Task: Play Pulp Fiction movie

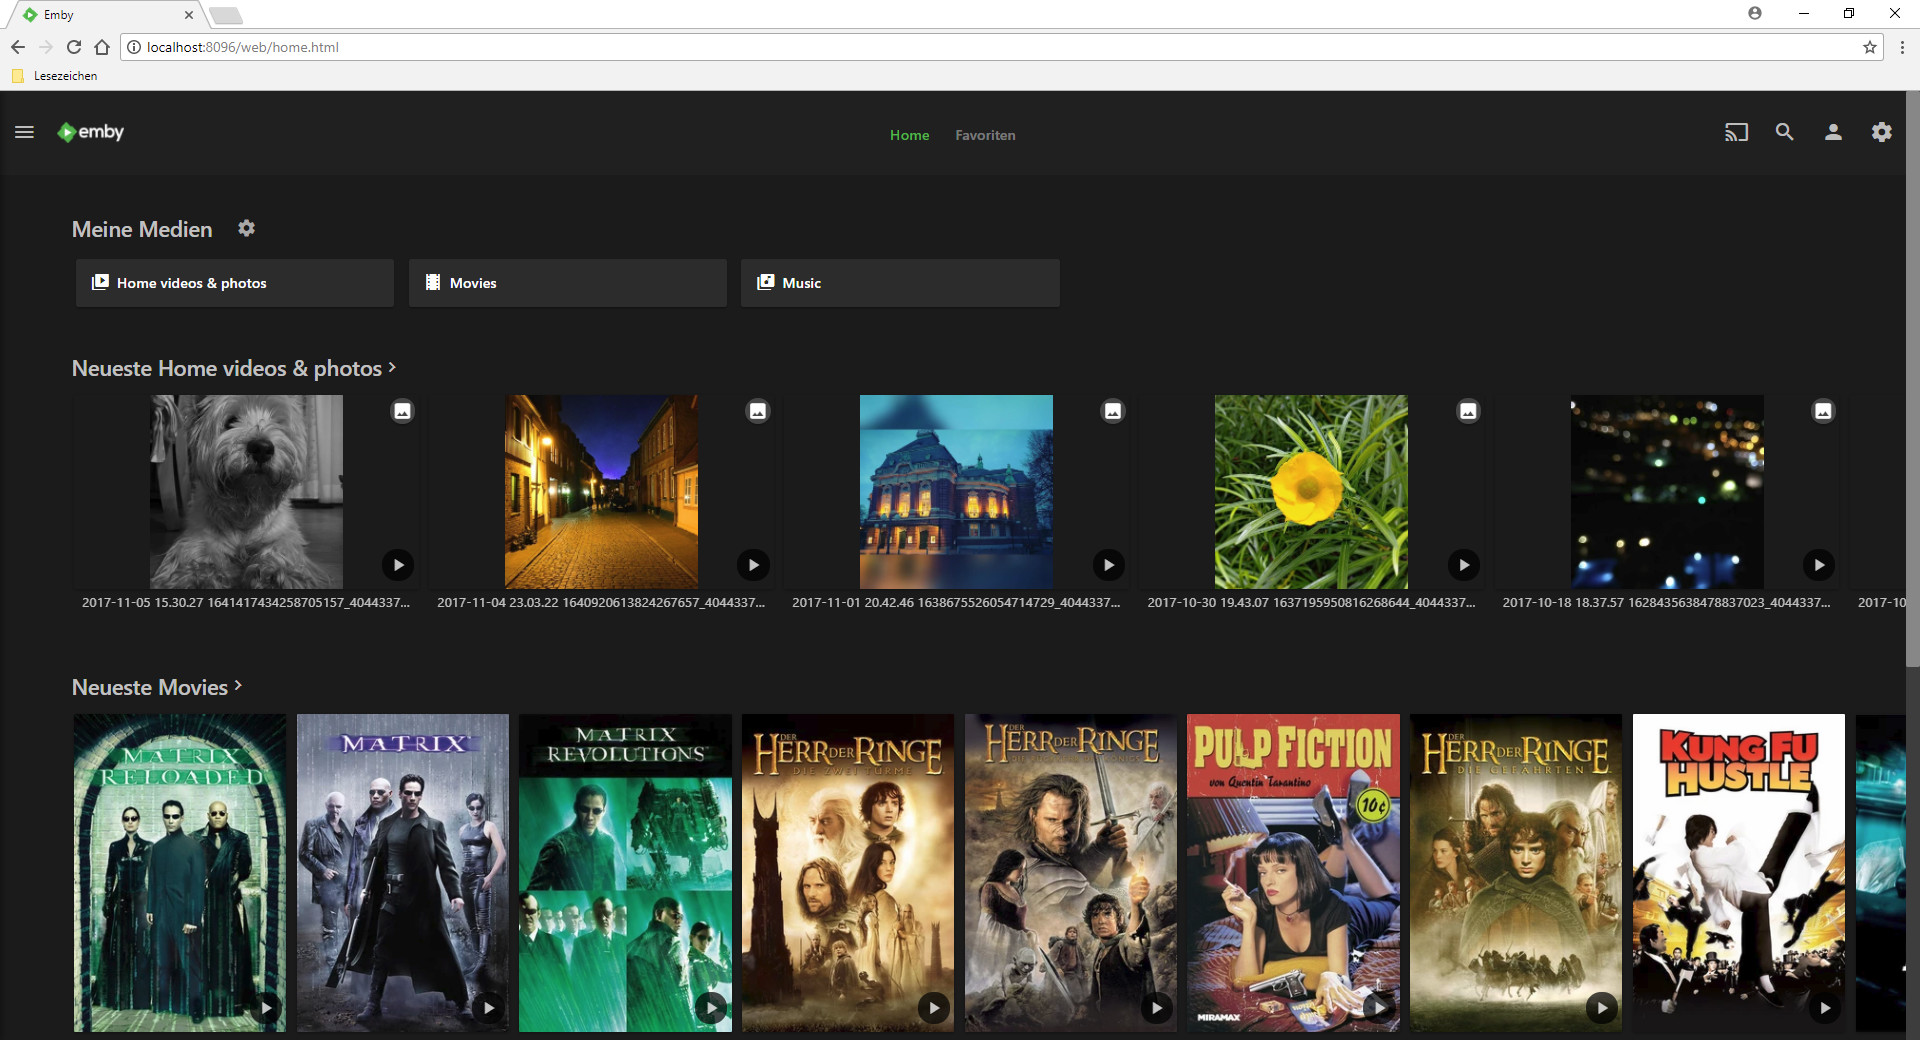Action: 1380,1008
